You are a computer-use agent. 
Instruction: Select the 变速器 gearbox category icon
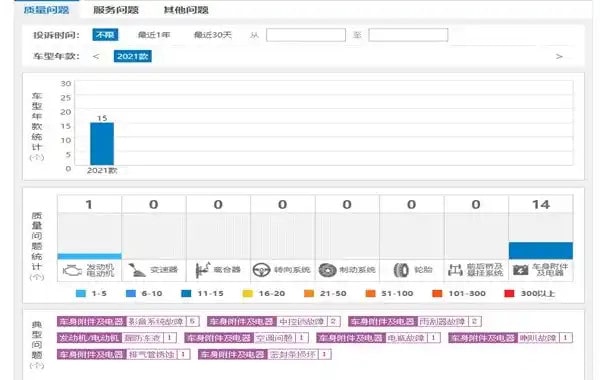pyautogui.click(x=137, y=270)
